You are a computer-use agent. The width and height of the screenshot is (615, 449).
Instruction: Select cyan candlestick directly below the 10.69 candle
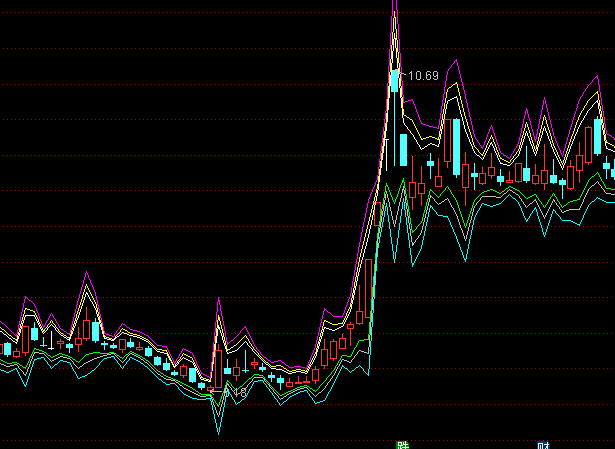402,151
